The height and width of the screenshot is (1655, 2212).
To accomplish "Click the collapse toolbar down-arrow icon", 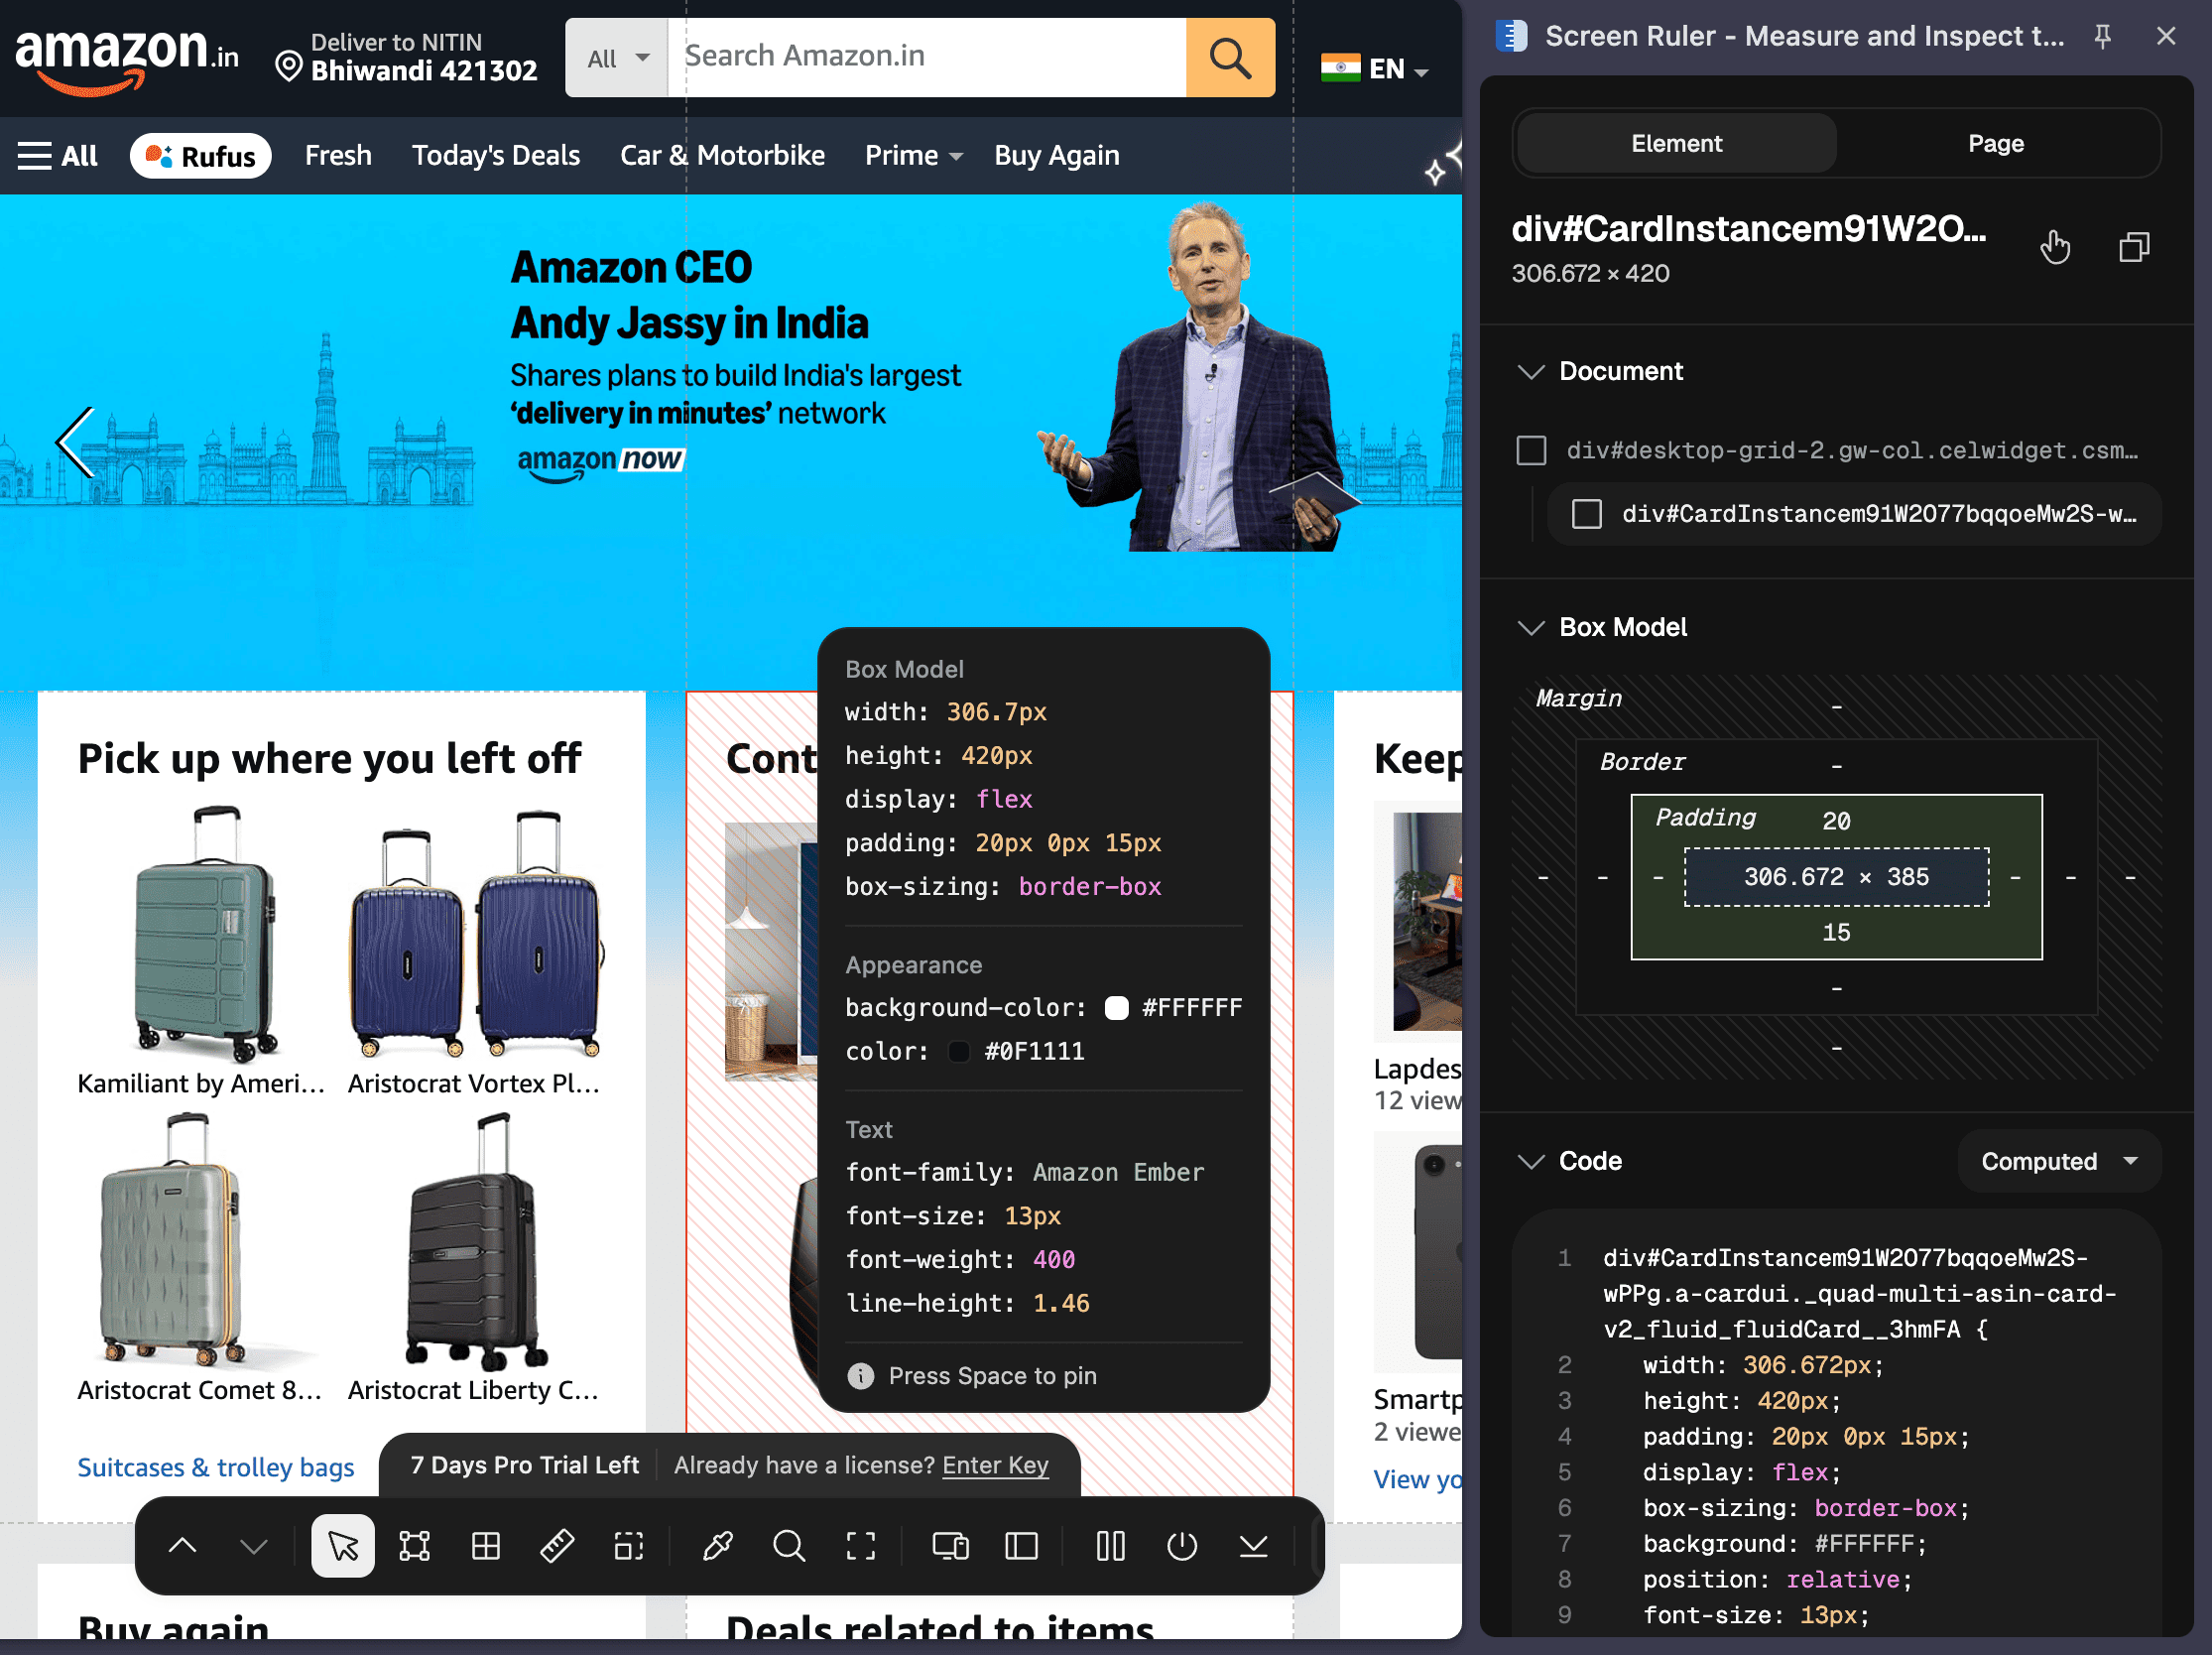I will (x=1254, y=1546).
